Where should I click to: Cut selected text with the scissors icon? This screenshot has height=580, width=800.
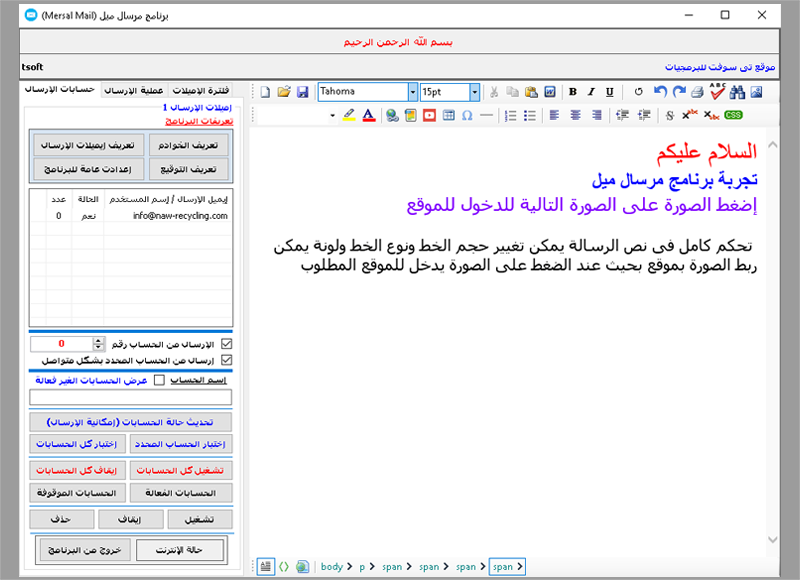(x=494, y=92)
